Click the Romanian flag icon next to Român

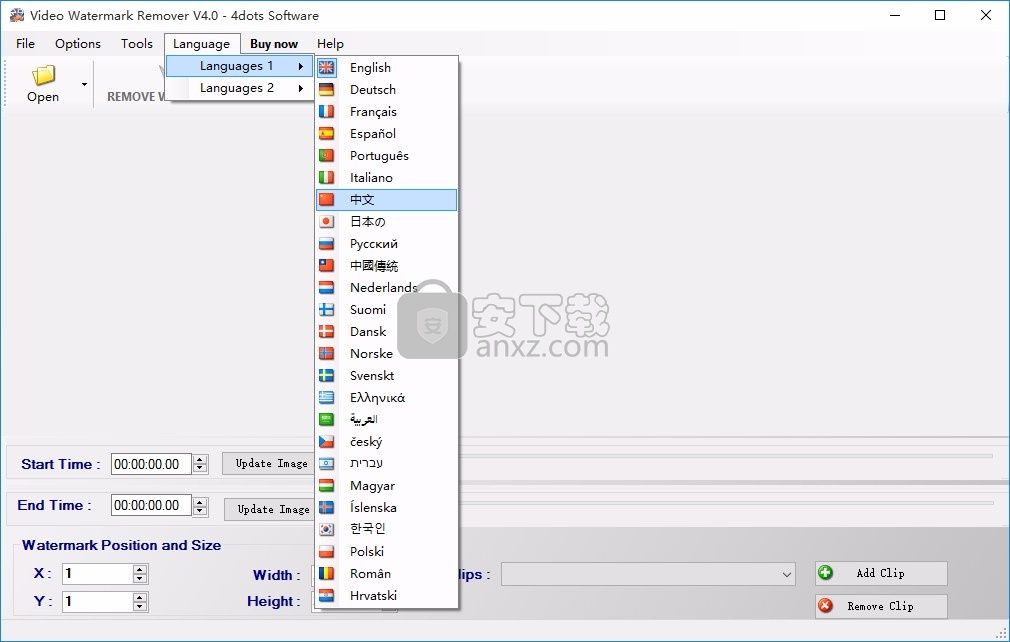coord(327,573)
